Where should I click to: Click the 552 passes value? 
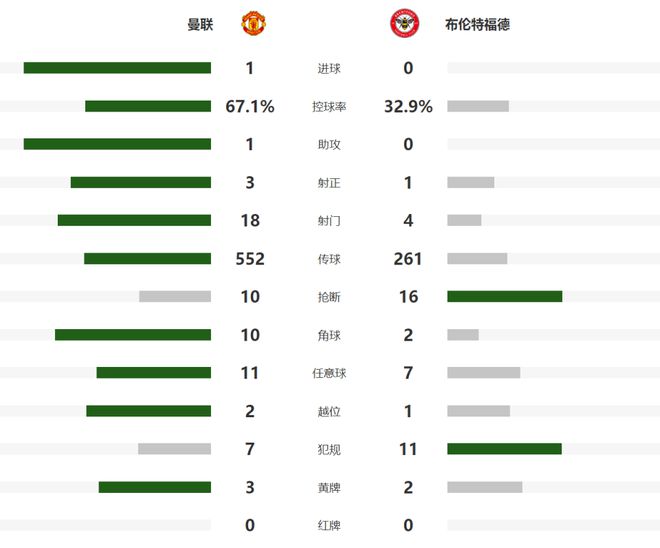250,259
